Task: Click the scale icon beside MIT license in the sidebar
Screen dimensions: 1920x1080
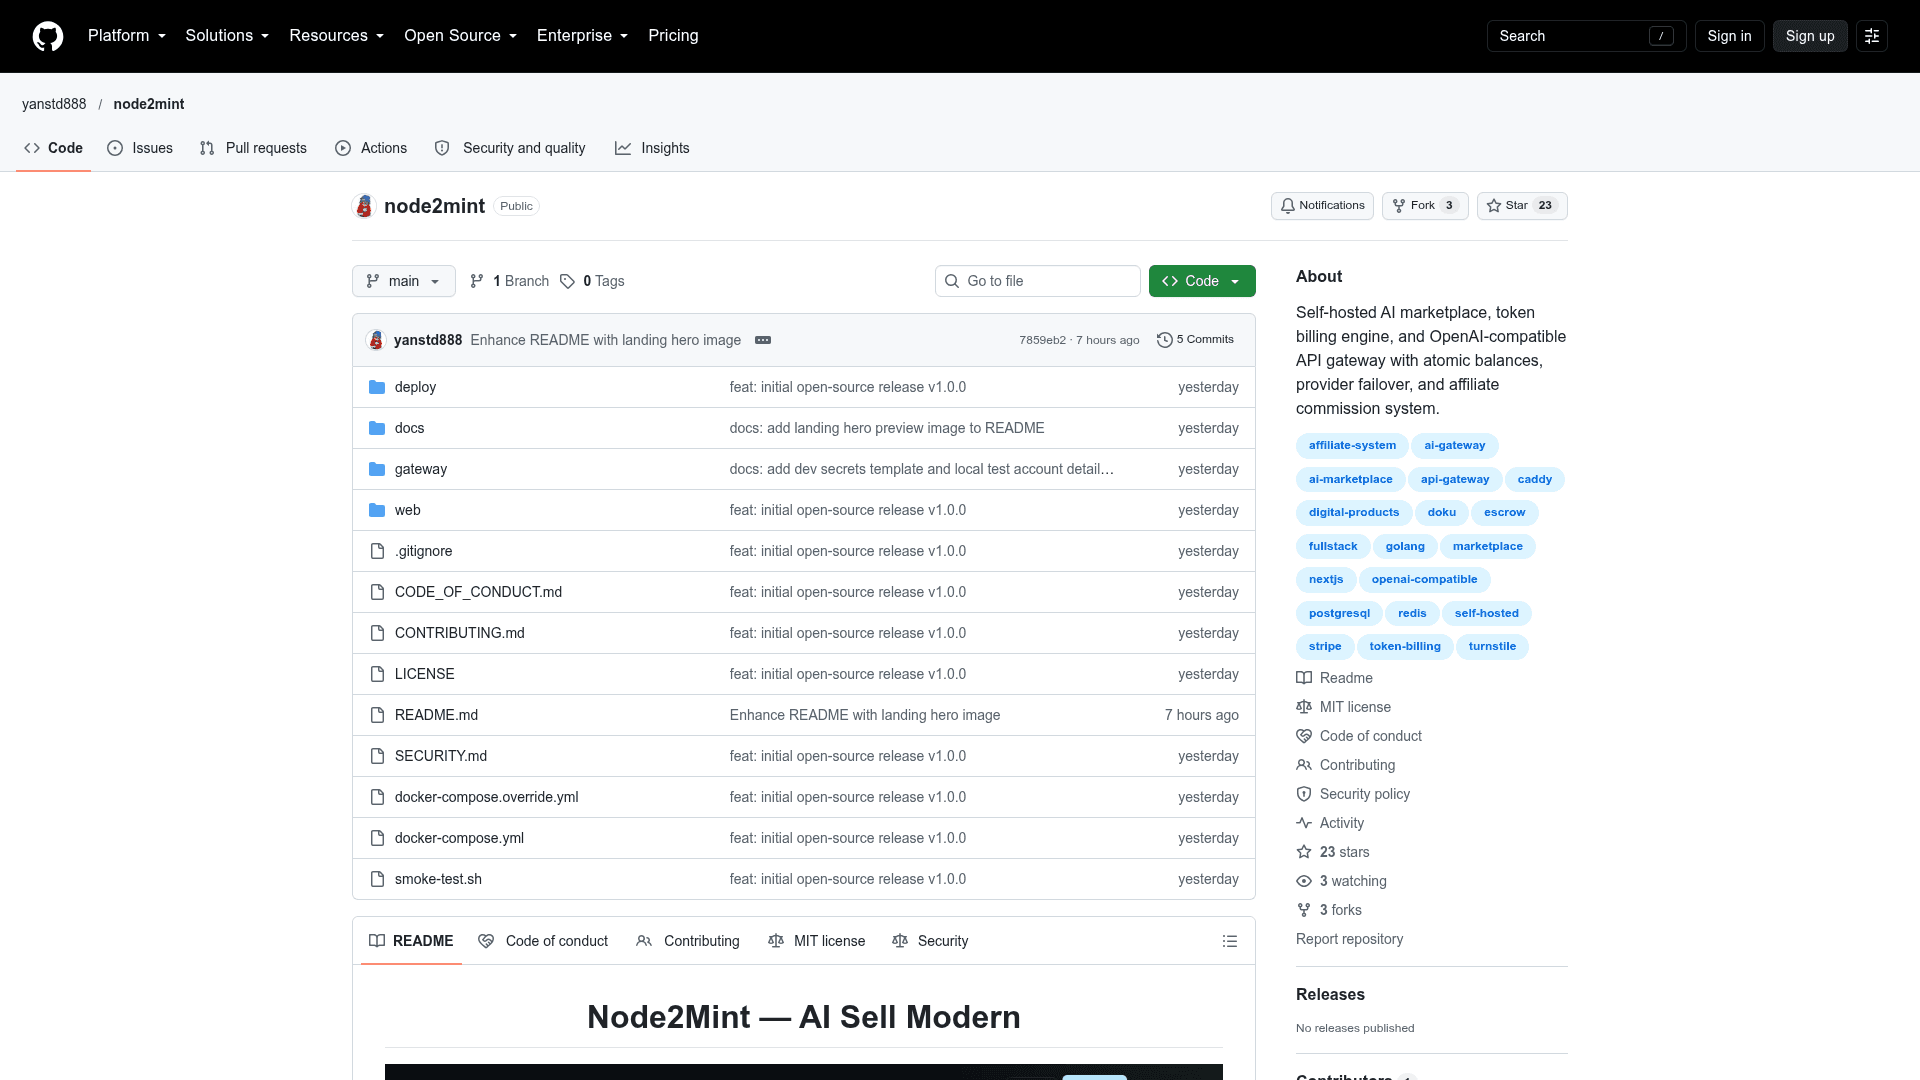Action: 1304,707
